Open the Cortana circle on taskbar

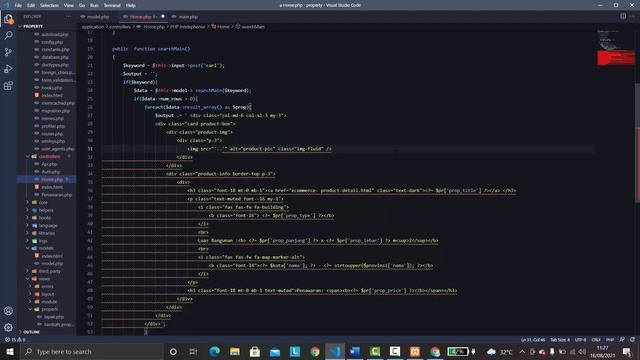tap(173, 351)
